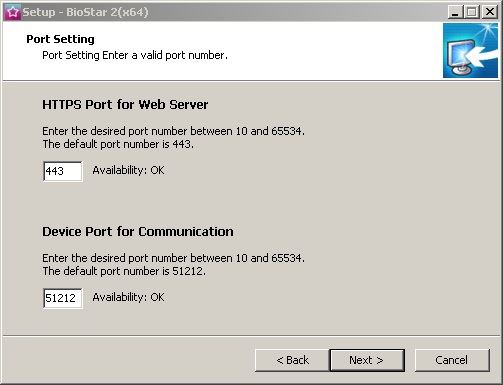The image size is (503, 385).
Task: Click Availability: OK beside the 443 field
Action: coord(128,170)
